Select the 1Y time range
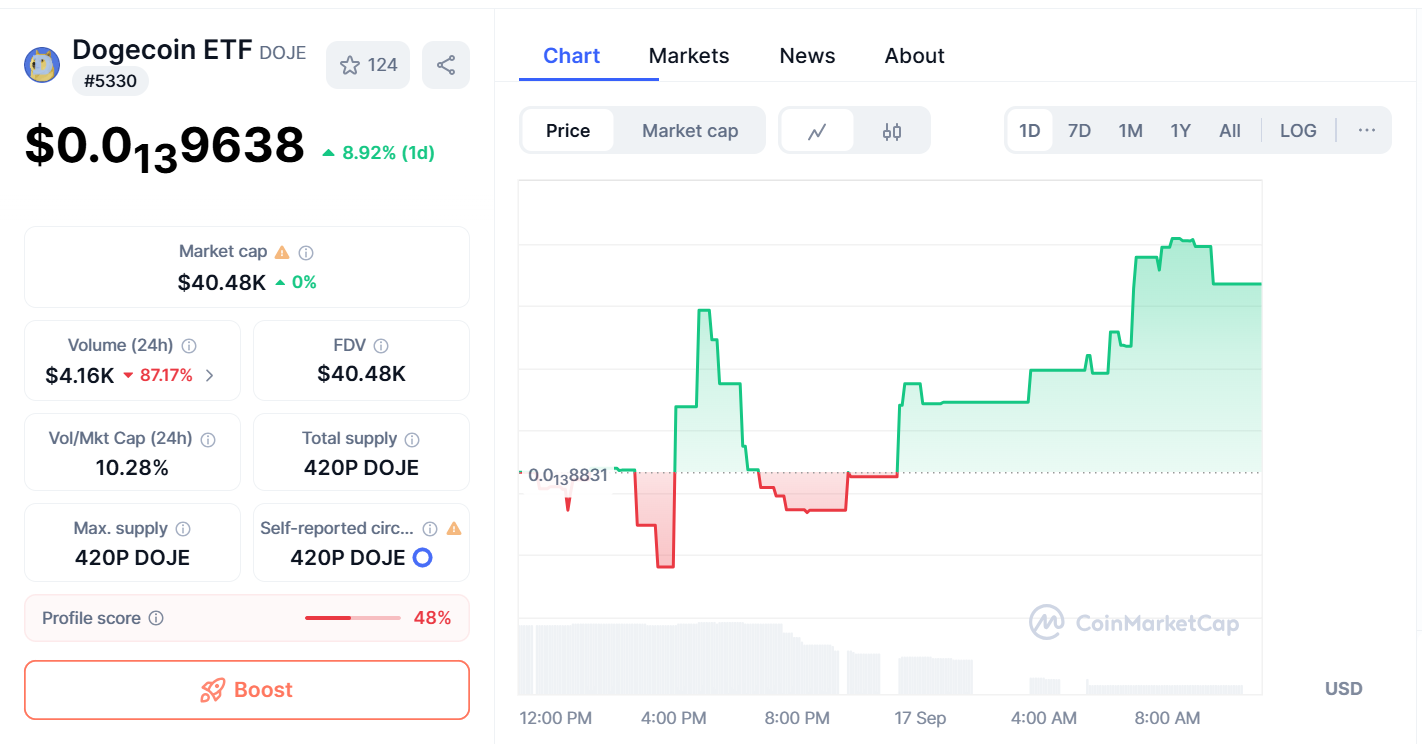The image size is (1422, 744). [1181, 131]
